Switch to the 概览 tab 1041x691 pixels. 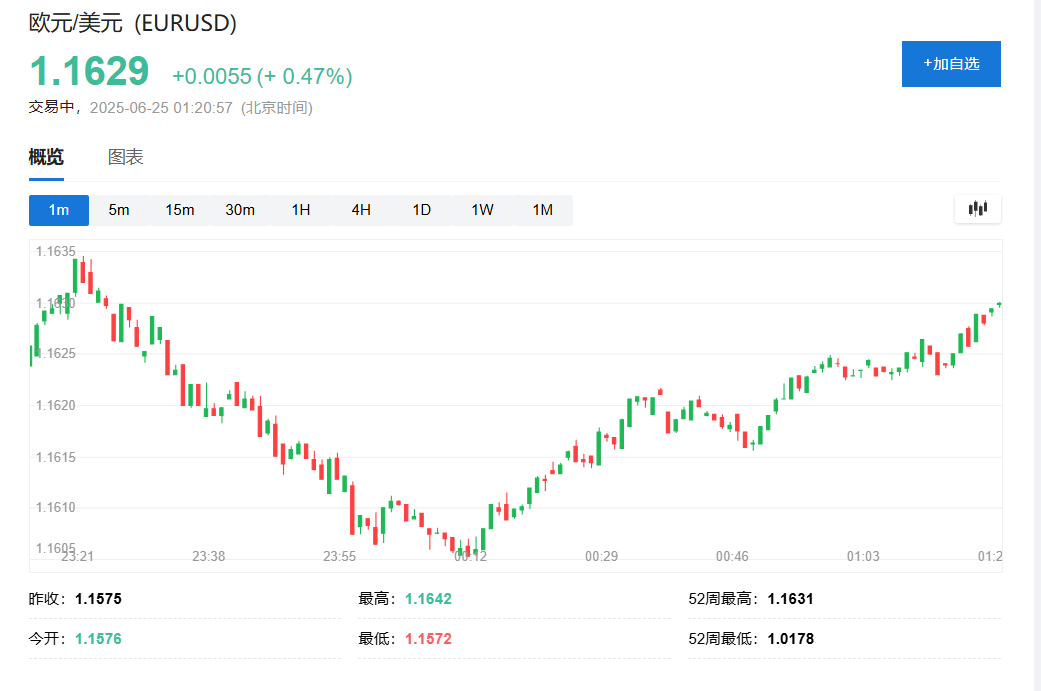46,157
